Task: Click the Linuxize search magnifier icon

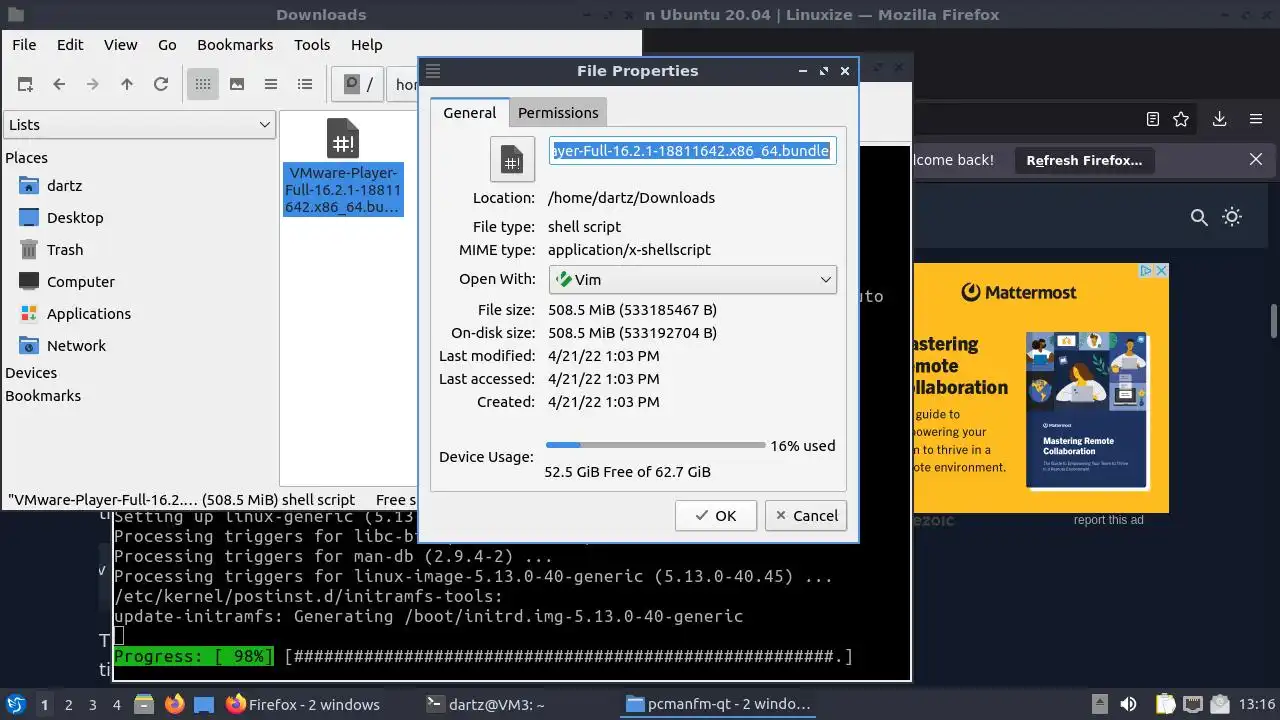Action: coord(1199,217)
